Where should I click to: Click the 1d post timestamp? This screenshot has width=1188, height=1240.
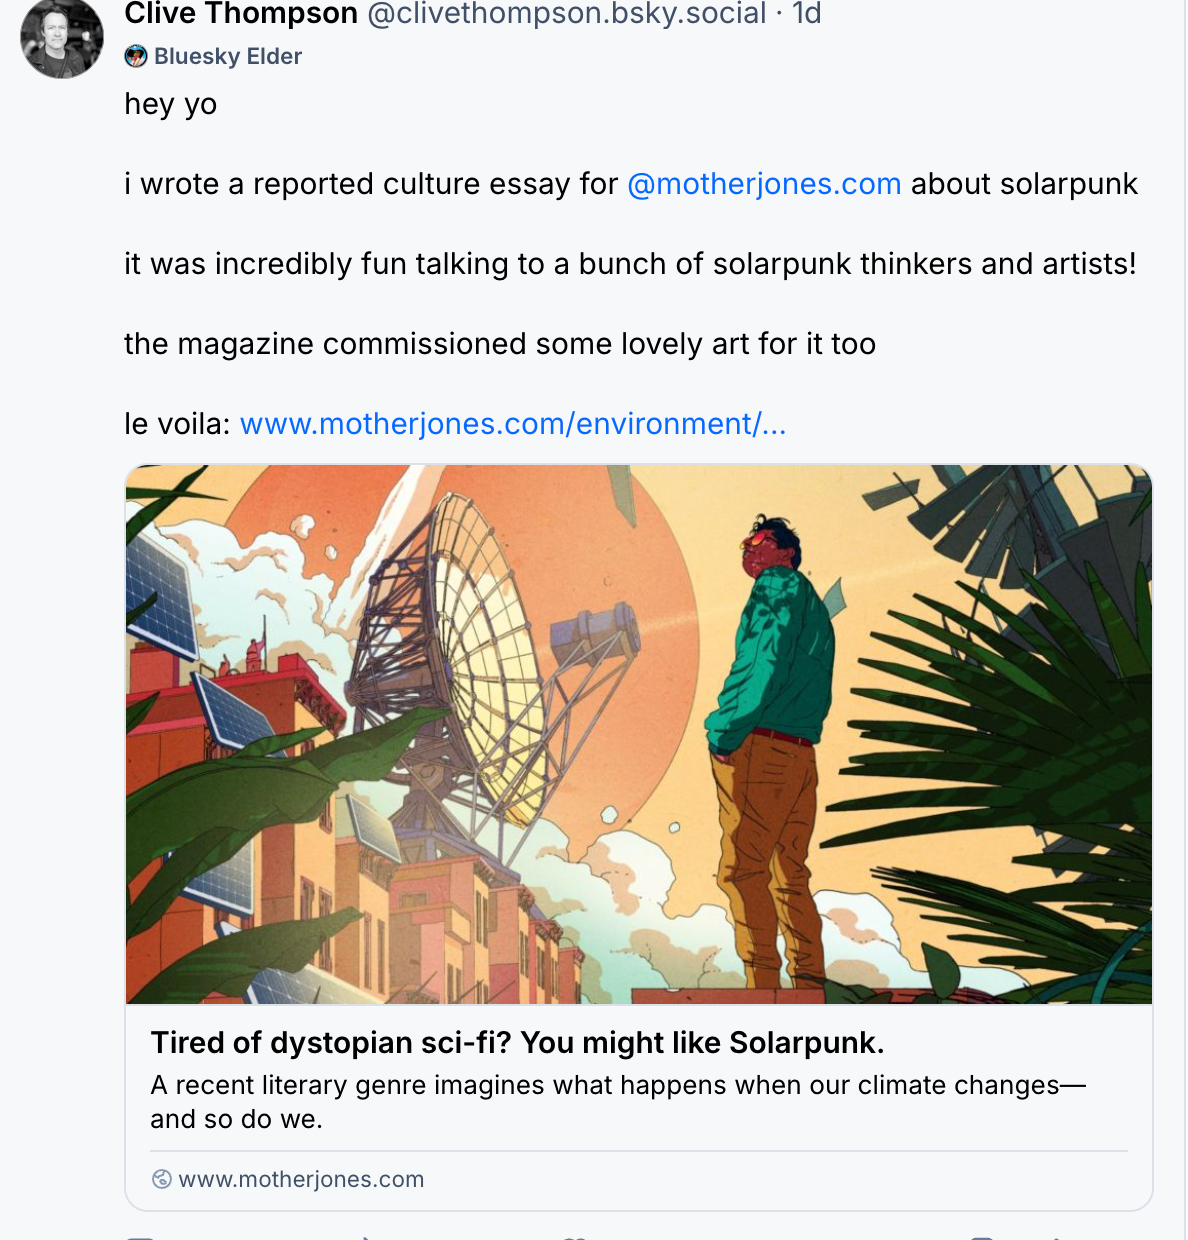[806, 14]
